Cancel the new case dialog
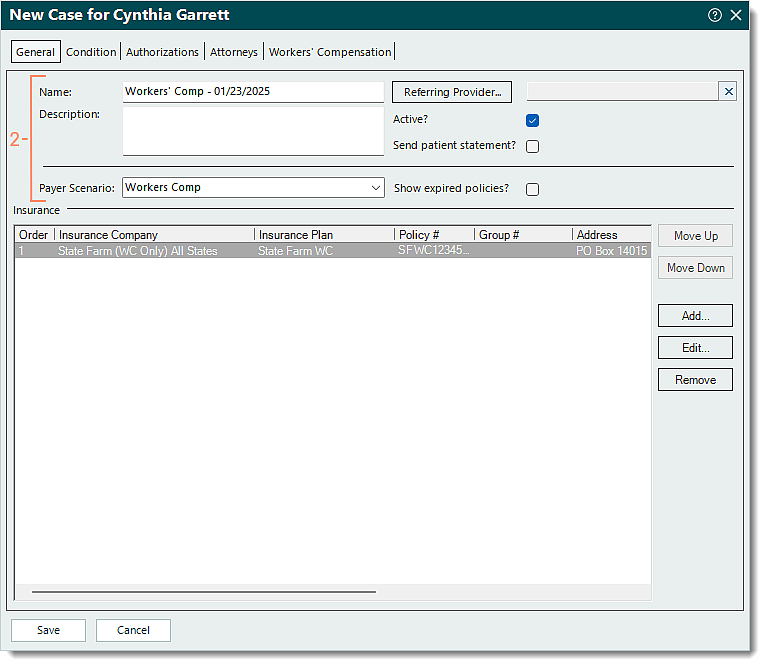Viewport: 765px width, 666px height. (x=133, y=630)
